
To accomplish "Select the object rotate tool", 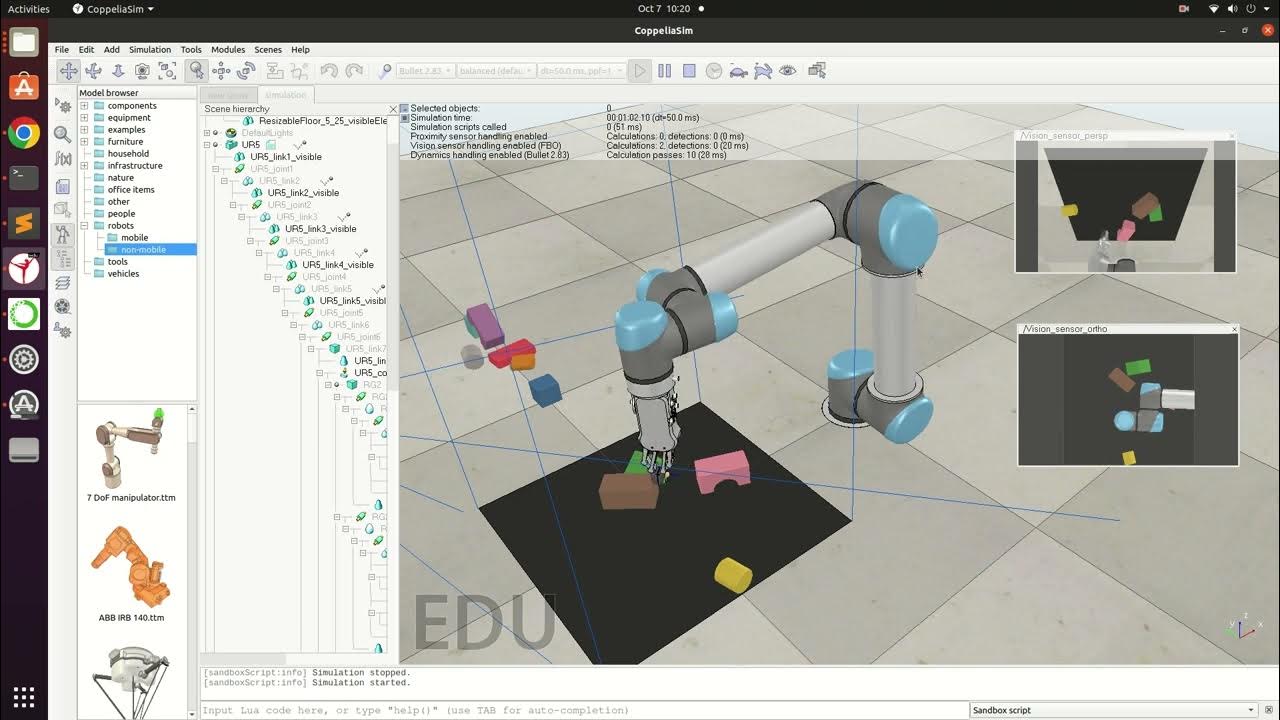I will coord(246,71).
